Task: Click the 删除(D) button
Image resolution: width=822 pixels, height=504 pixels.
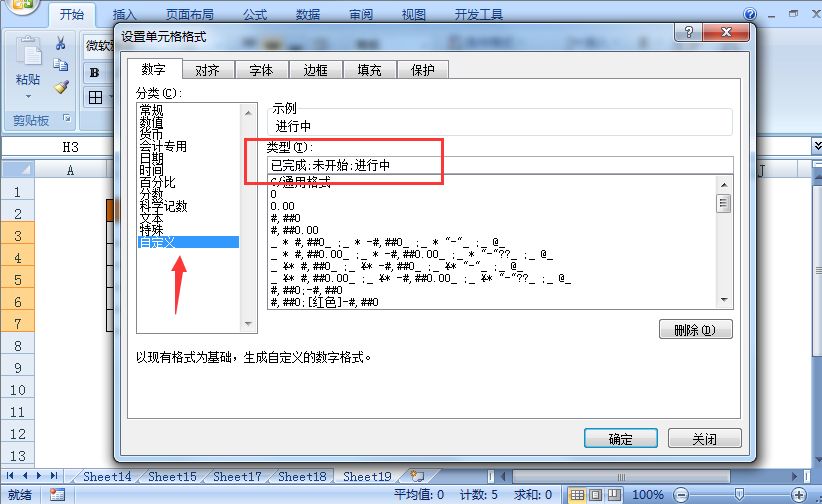Action: 695,330
